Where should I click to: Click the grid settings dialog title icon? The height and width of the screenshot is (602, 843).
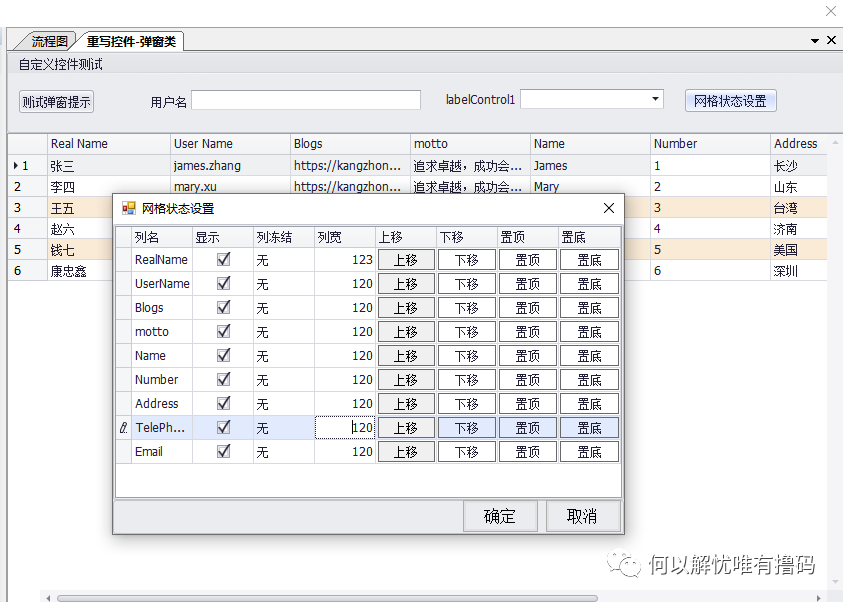128,209
